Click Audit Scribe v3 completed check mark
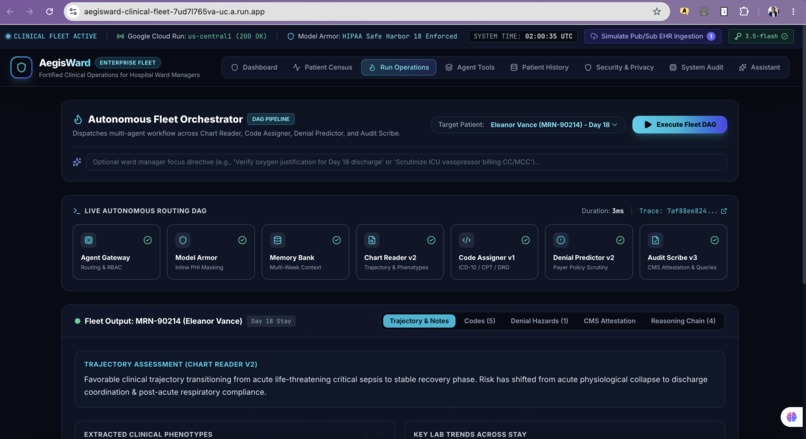806x439 pixels. click(715, 240)
